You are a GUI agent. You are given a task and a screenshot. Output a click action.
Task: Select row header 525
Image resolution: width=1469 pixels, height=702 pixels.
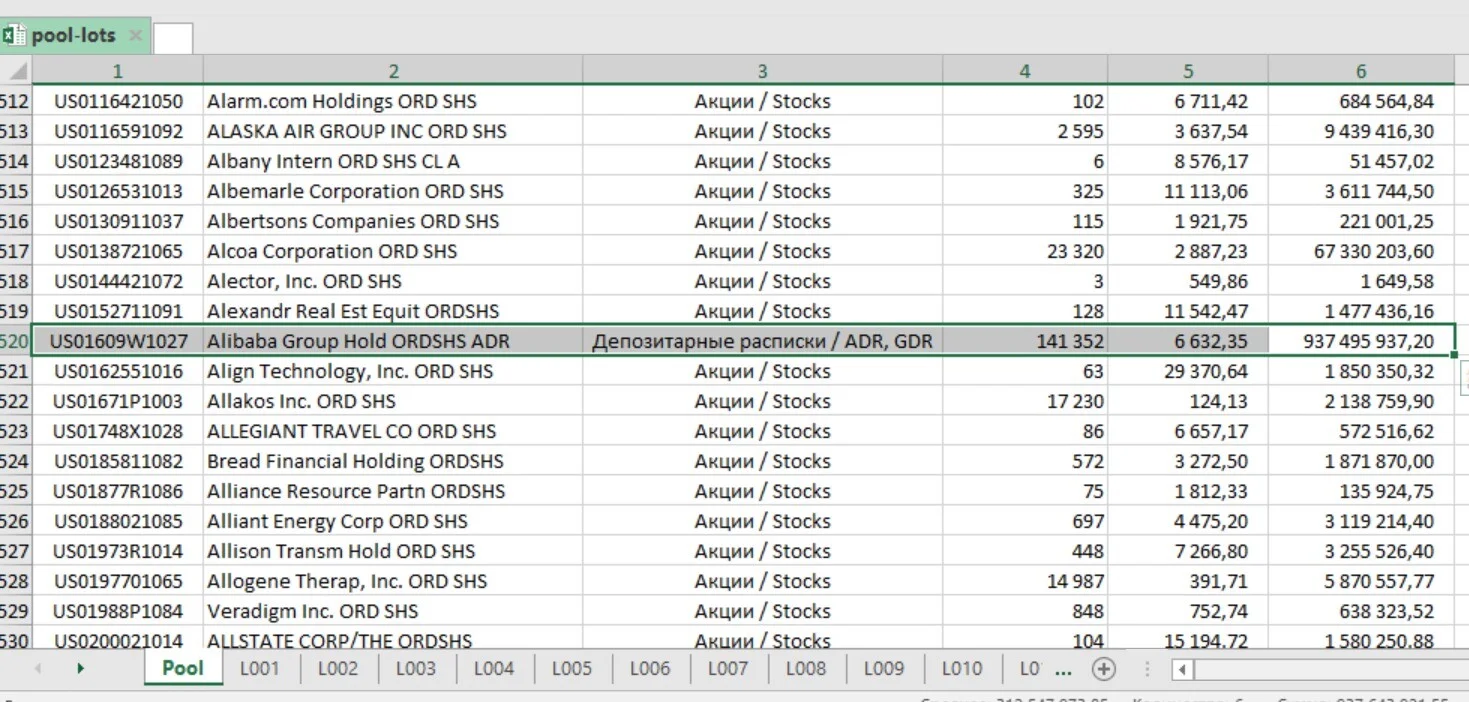coord(16,491)
